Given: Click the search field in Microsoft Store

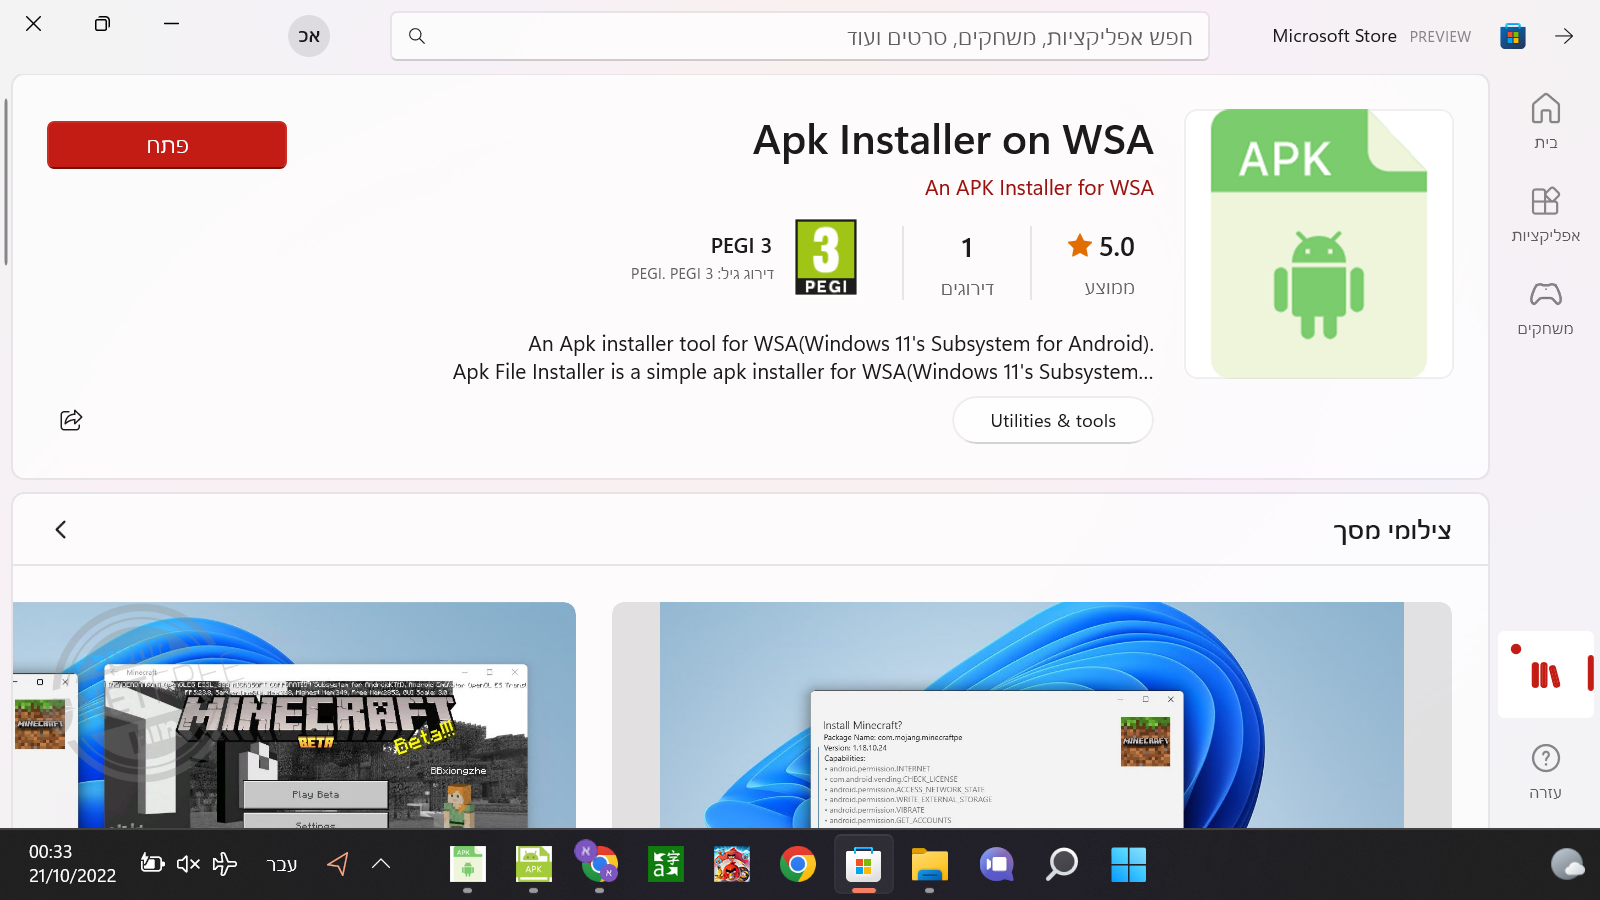Looking at the screenshot, I should (800, 36).
